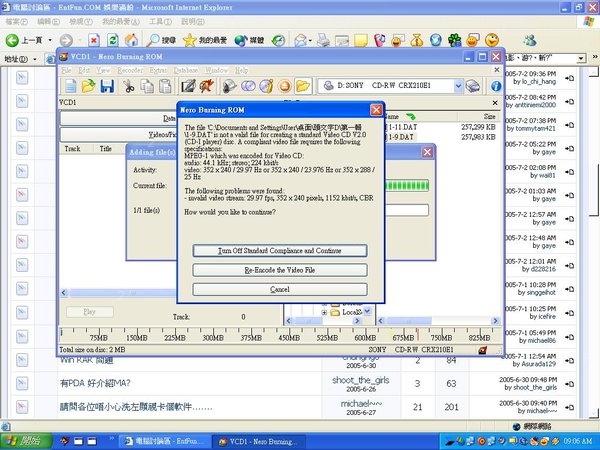Click the Forward arrow in Internet Explorer
The width and height of the screenshot is (600, 450).
point(66,40)
